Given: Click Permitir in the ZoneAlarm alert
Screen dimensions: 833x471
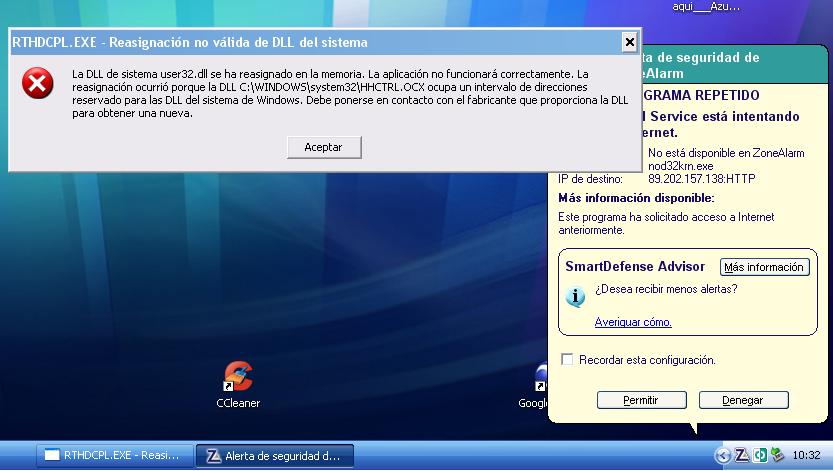Looking at the screenshot, I should coord(641,400).
